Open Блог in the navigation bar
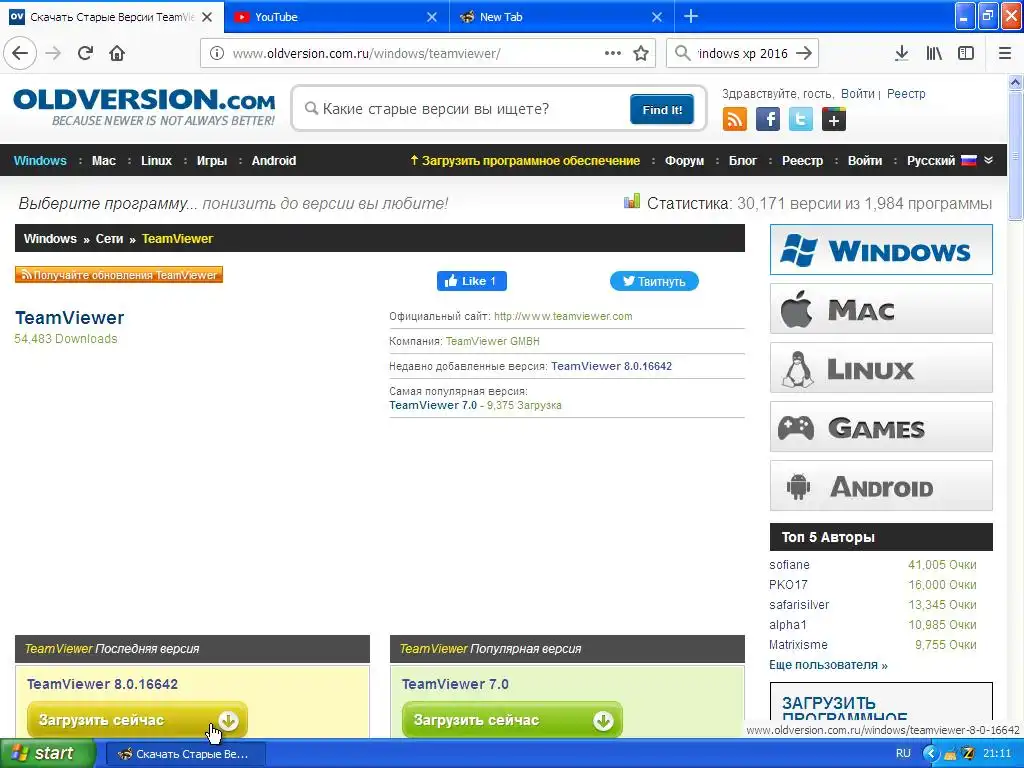This screenshot has width=1024, height=768. [x=743, y=161]
